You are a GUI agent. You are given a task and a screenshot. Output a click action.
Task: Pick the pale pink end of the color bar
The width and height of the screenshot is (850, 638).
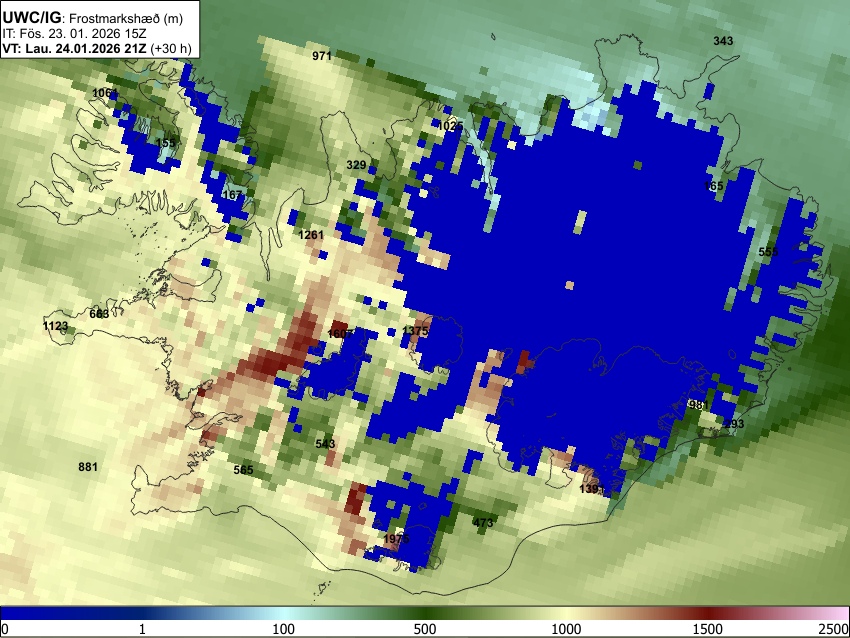pyautogui.click(x=835, y=614)
